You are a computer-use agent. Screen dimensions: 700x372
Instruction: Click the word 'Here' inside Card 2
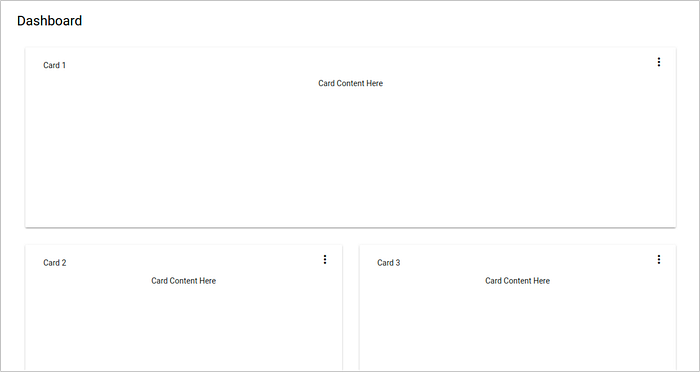coord(208,280)
